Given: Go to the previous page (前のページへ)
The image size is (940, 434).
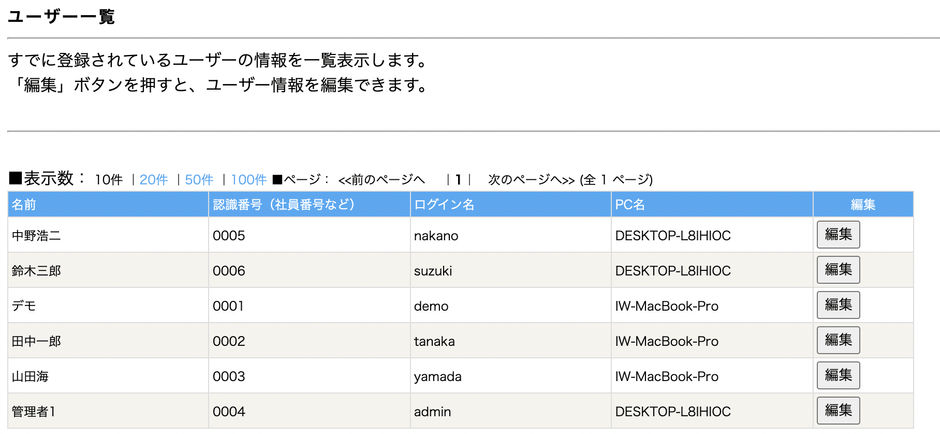Looking at the screenshot, I should coord(381,180).
